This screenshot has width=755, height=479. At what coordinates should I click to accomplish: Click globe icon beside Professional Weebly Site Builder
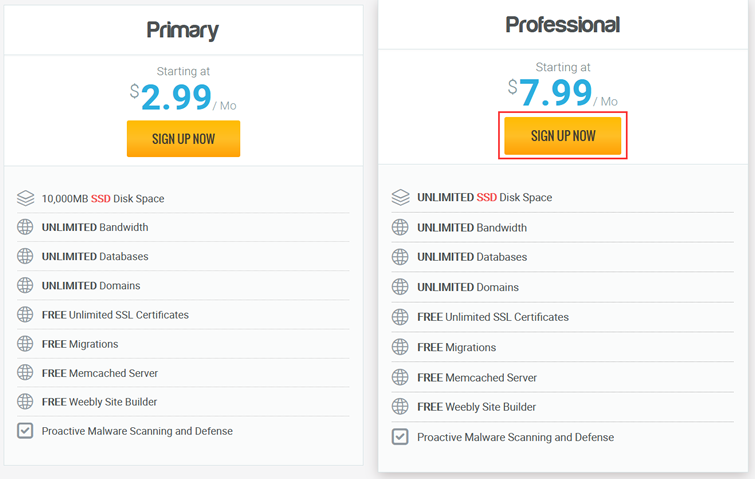coord(400,407)
